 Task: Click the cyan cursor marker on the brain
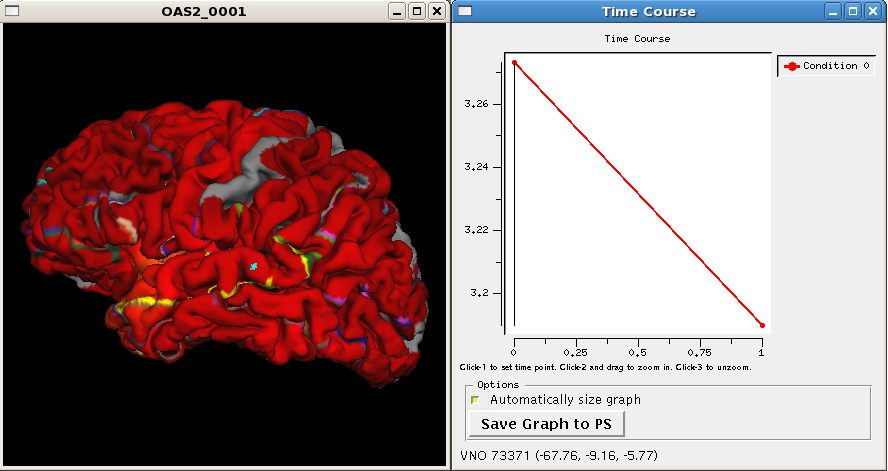254,267
